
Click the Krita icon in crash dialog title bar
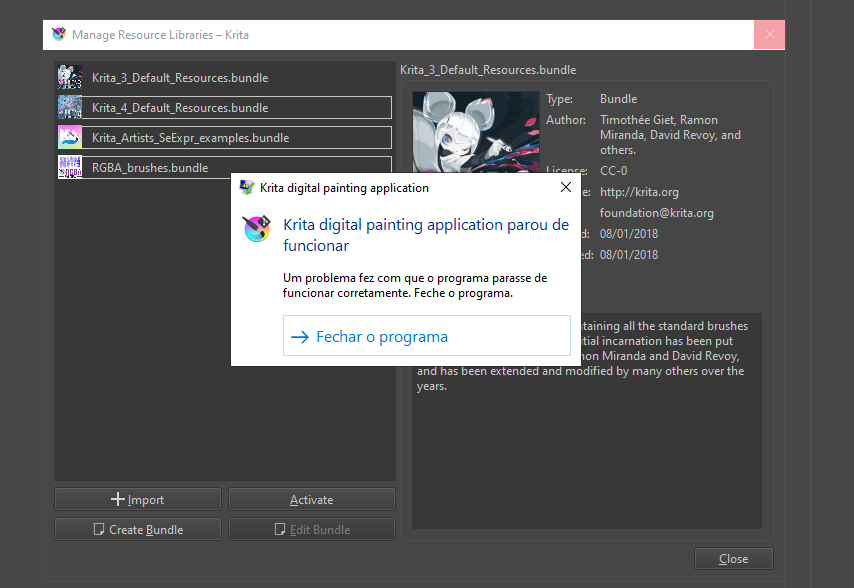click(247, 188)
